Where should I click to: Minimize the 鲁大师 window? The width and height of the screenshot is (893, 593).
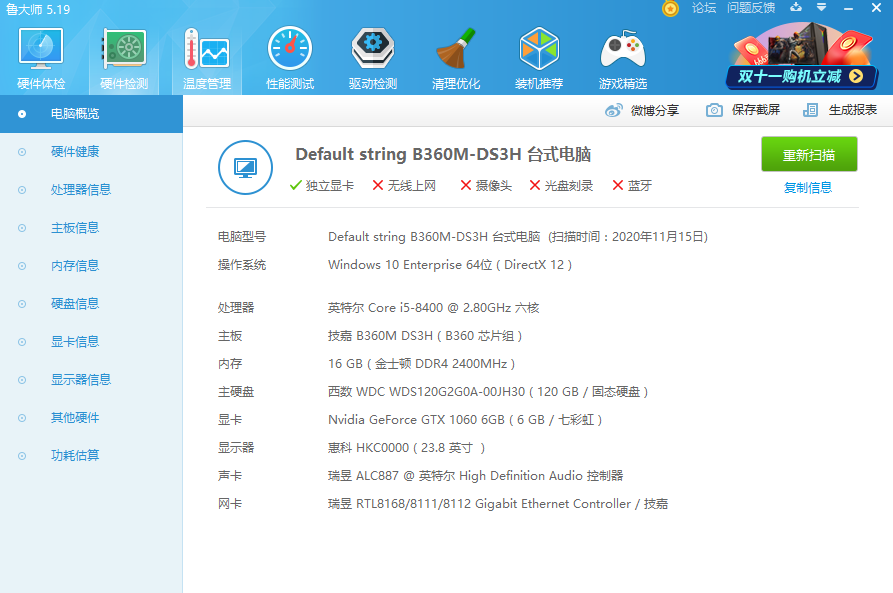[849, 9]
